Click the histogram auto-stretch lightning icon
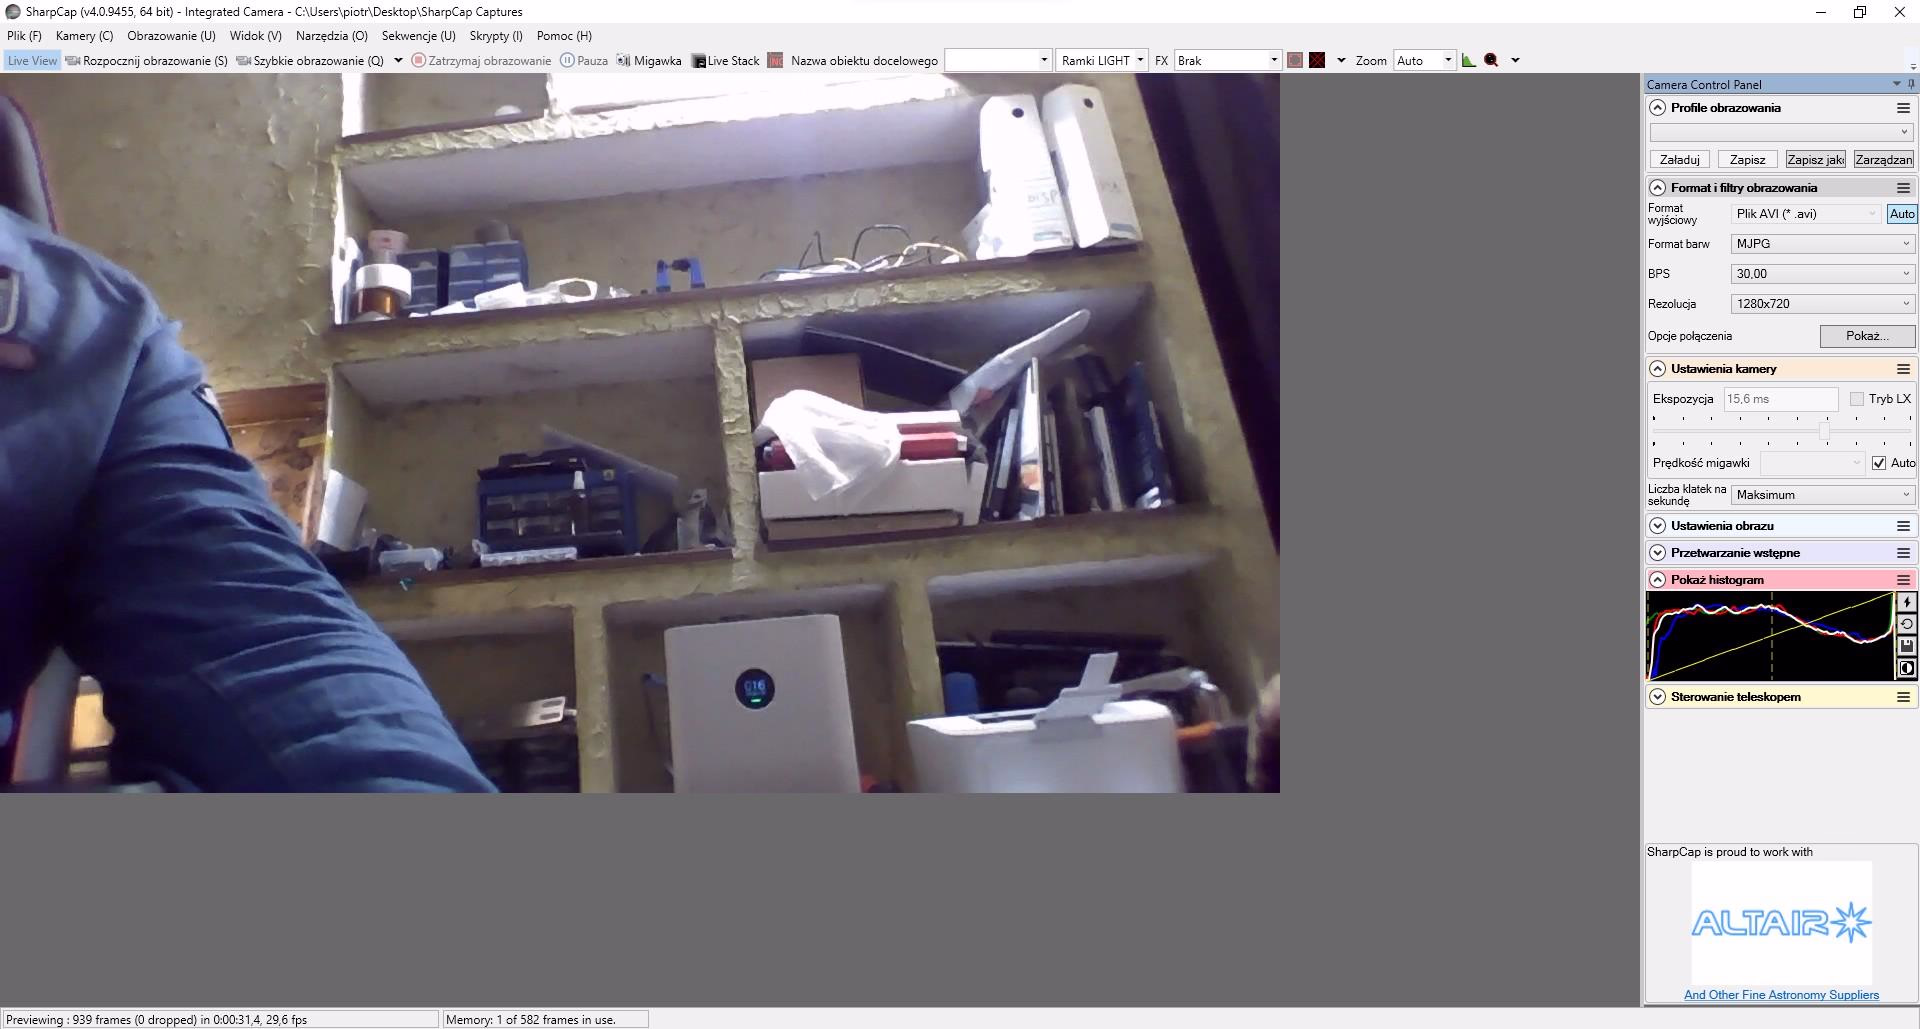This screenshot has height=1029, width=1920. 1906,602
